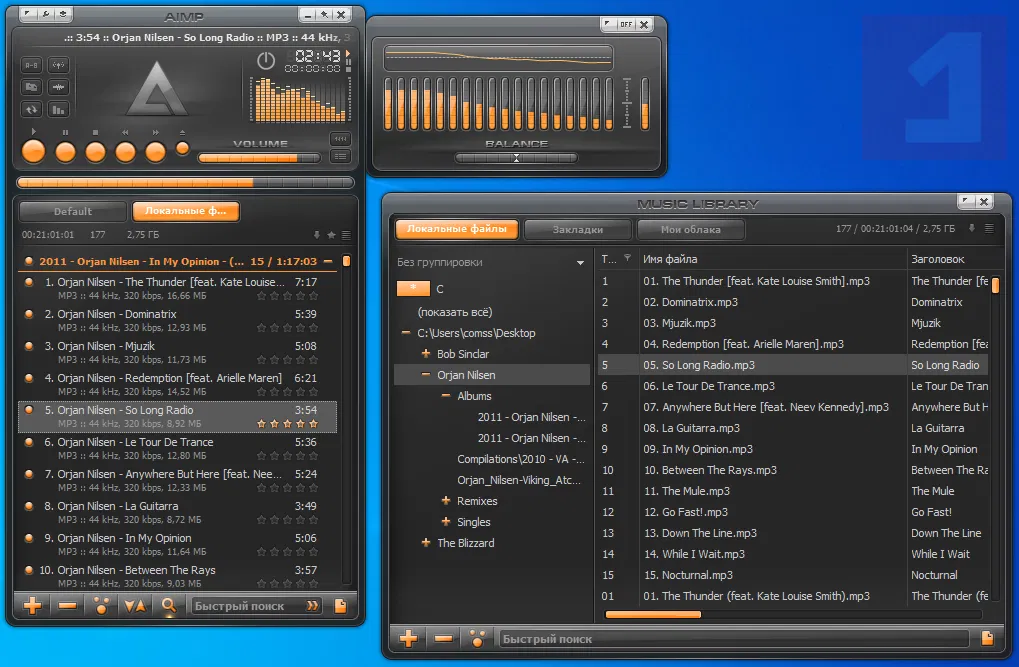The width and height of the screenshot is (1019, 667).
Task: Toggle the playlist panel button by the volume bar
Action: (340, 156)
